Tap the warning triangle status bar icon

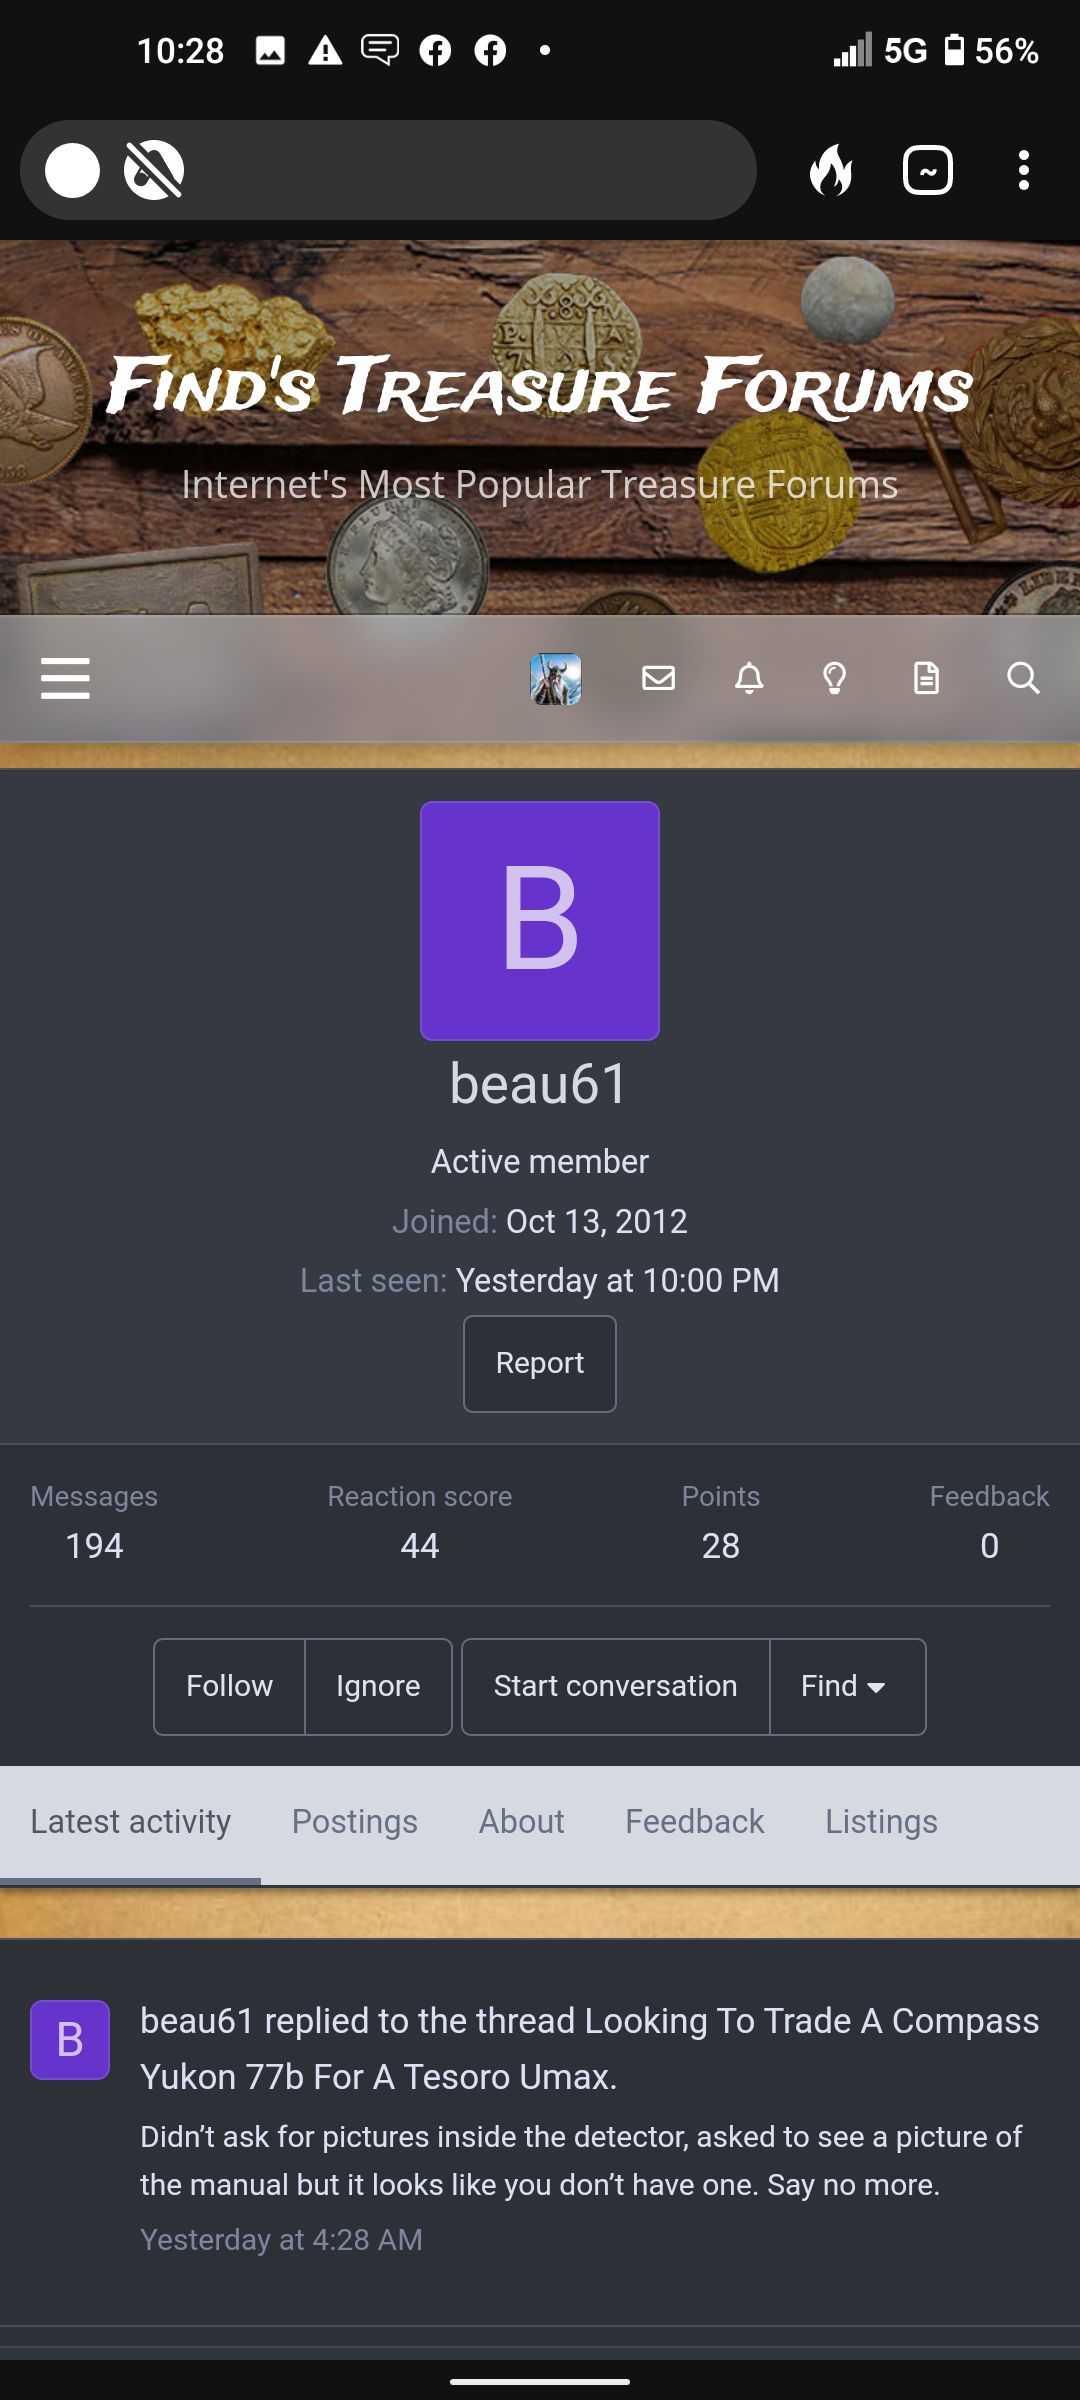[x=325, y=50]
